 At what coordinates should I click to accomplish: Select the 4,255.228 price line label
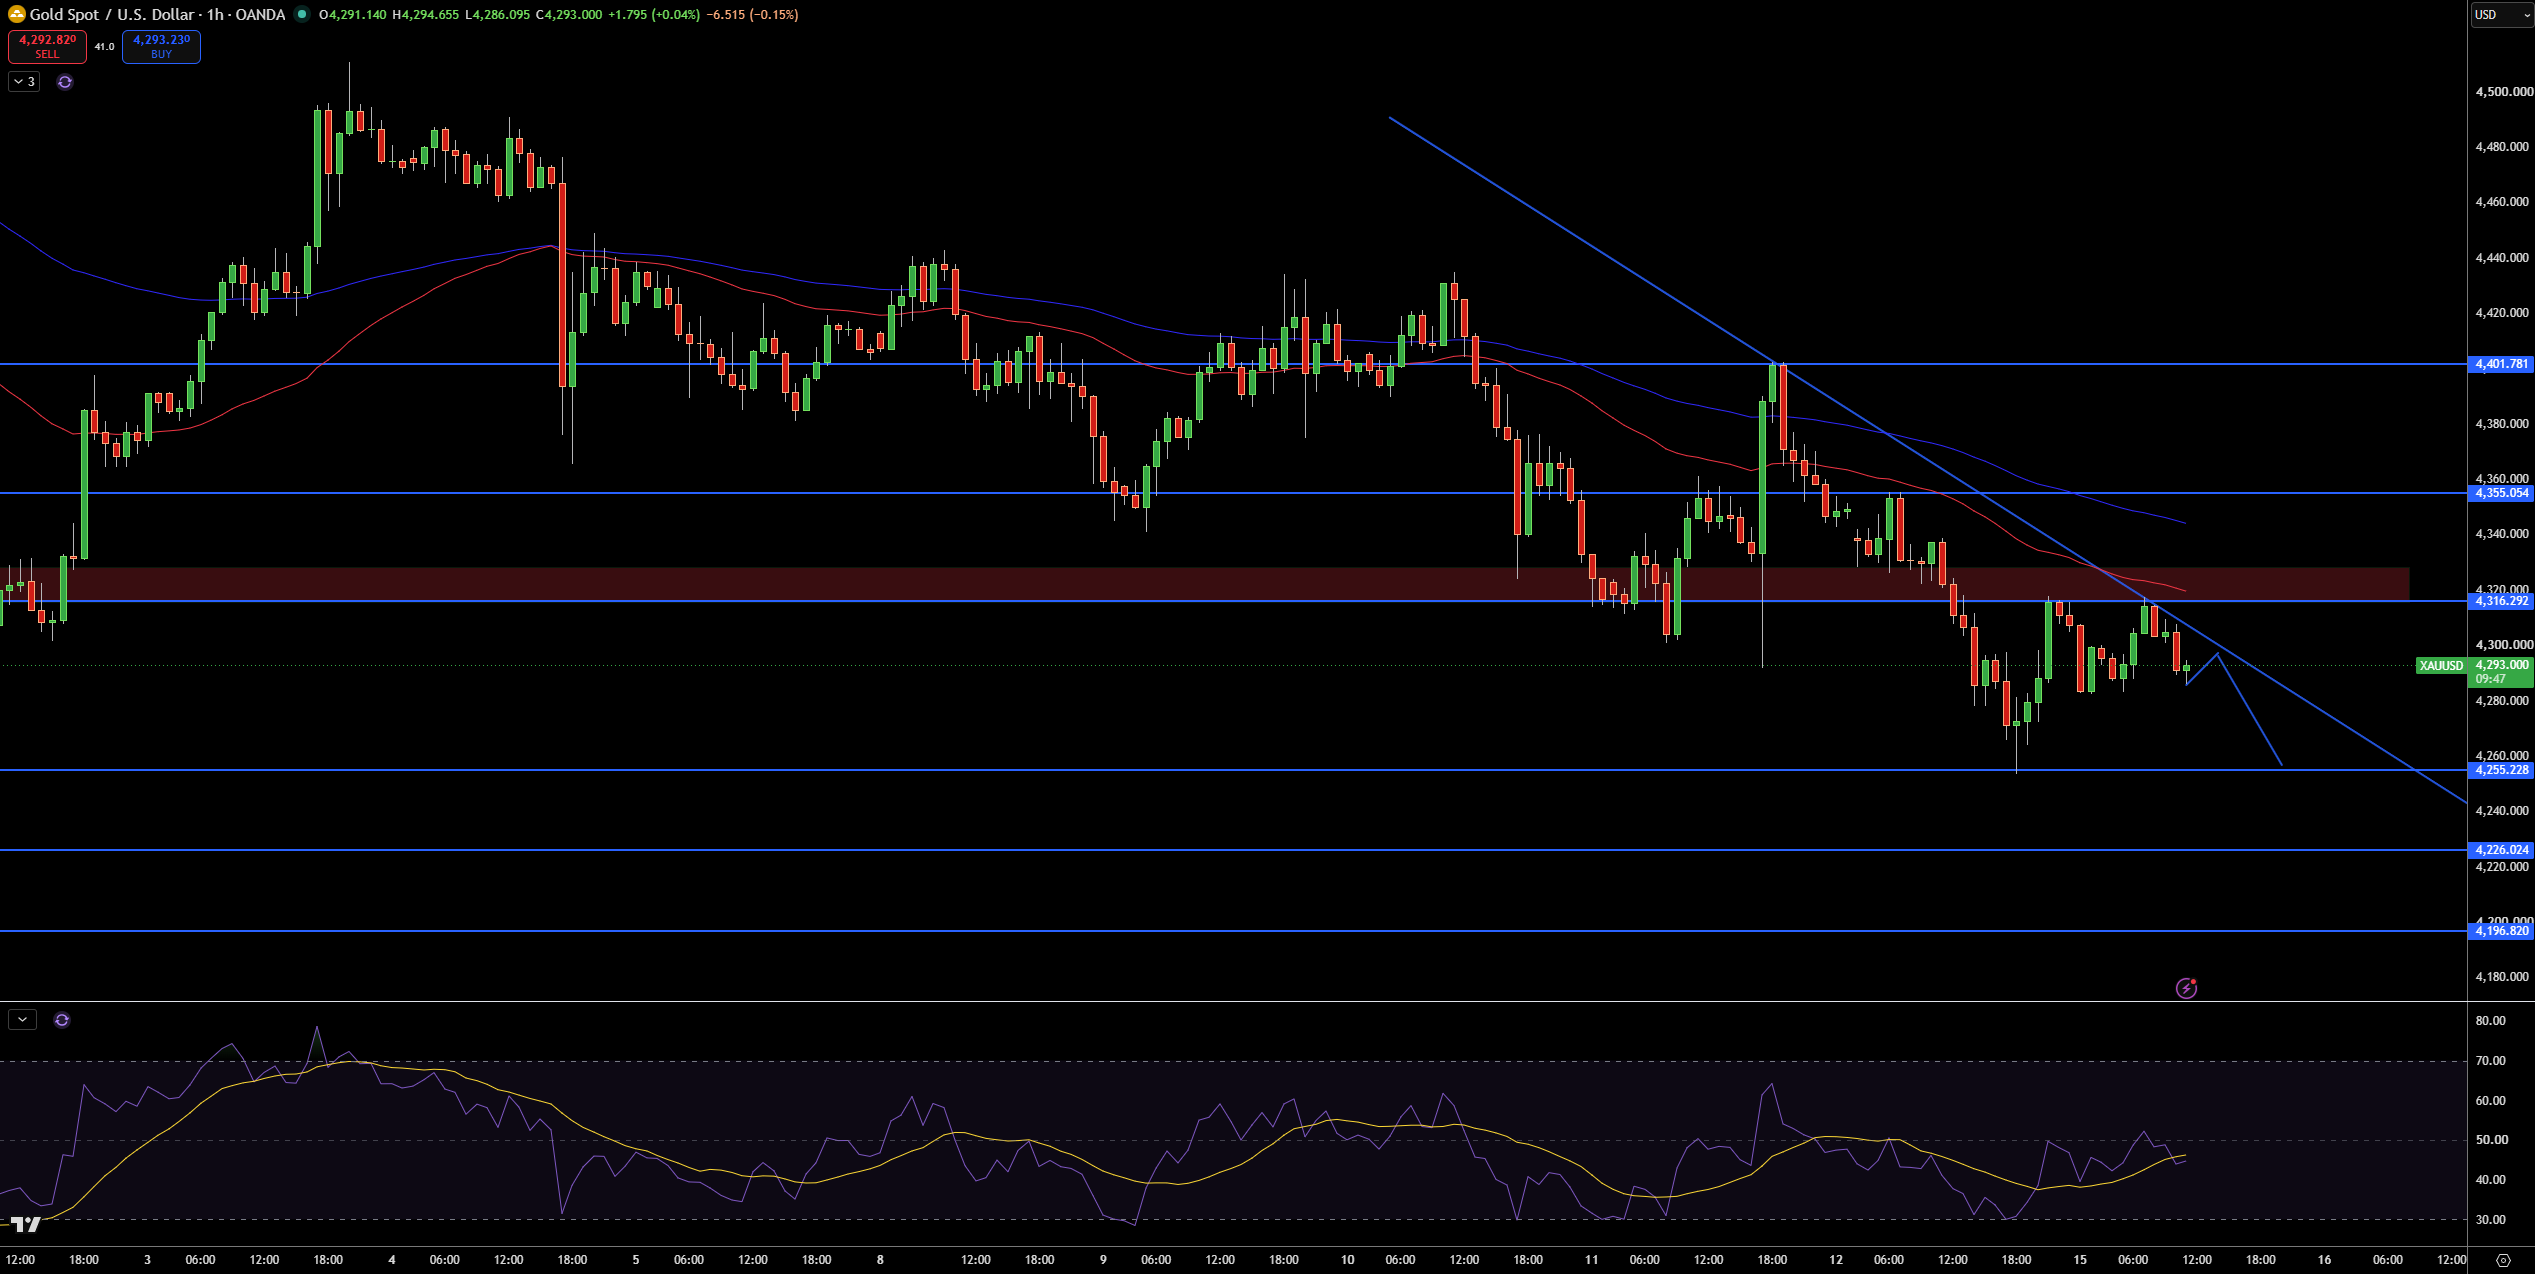coord(2501,770)
